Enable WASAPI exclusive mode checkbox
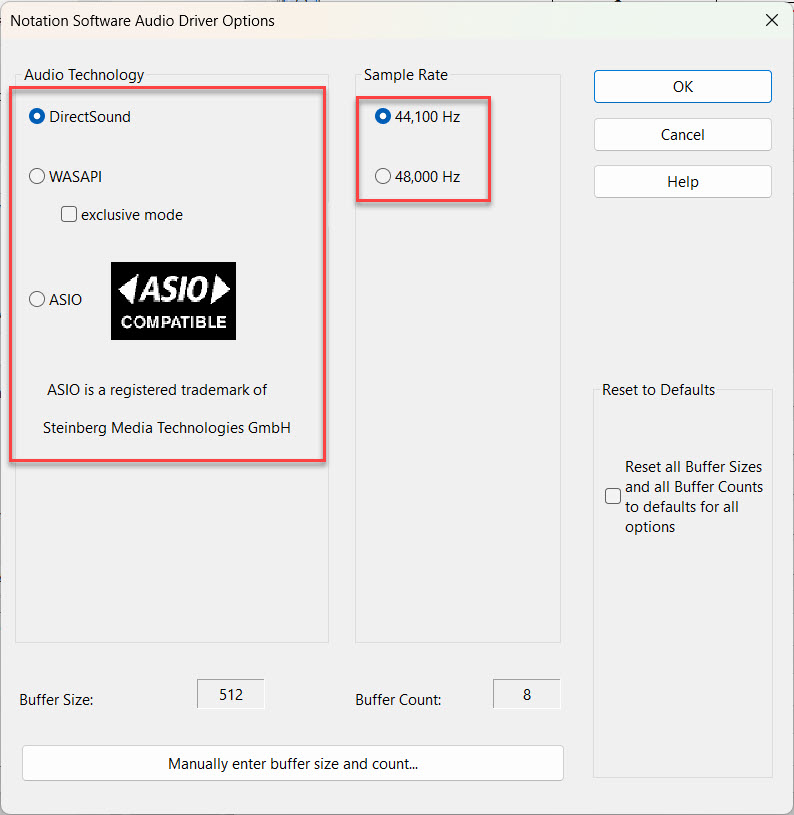 tap(69, 214)
